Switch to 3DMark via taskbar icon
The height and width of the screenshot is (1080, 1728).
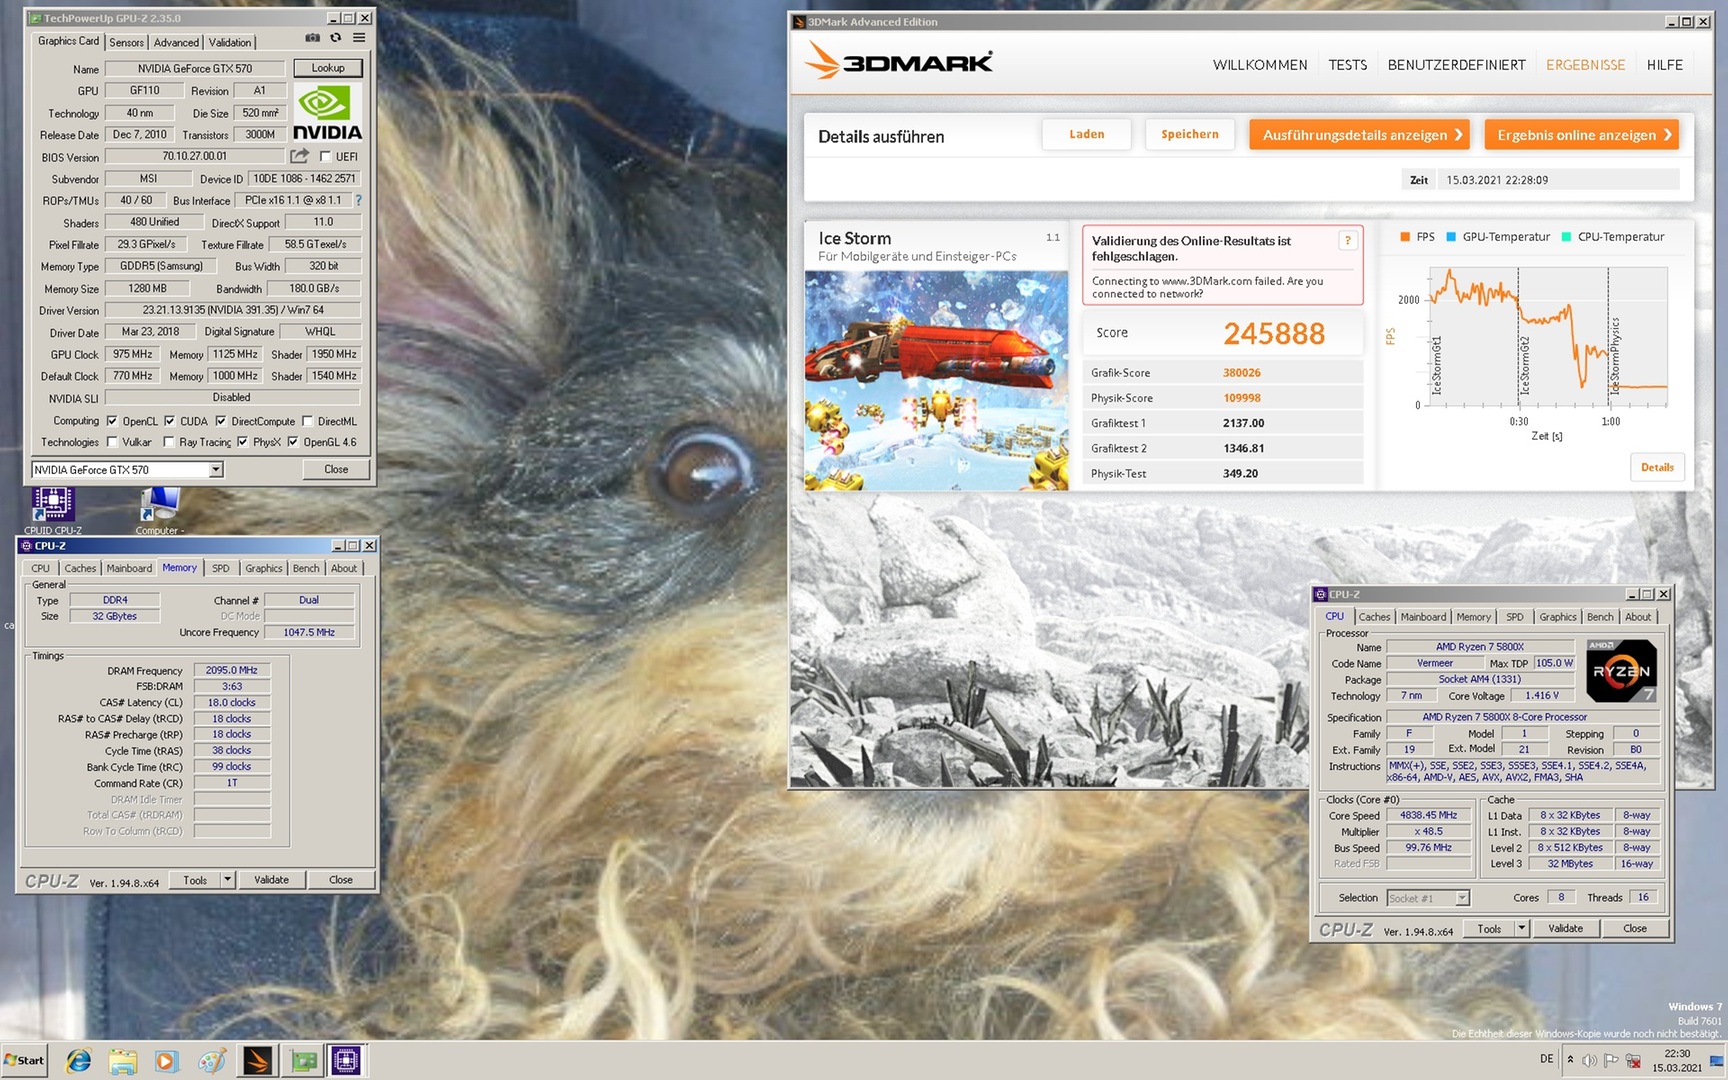257,1061
